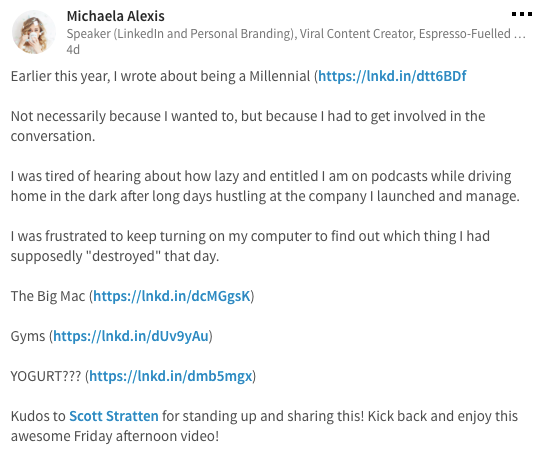Click the "Gyms" text label

(x=28, y=336)
